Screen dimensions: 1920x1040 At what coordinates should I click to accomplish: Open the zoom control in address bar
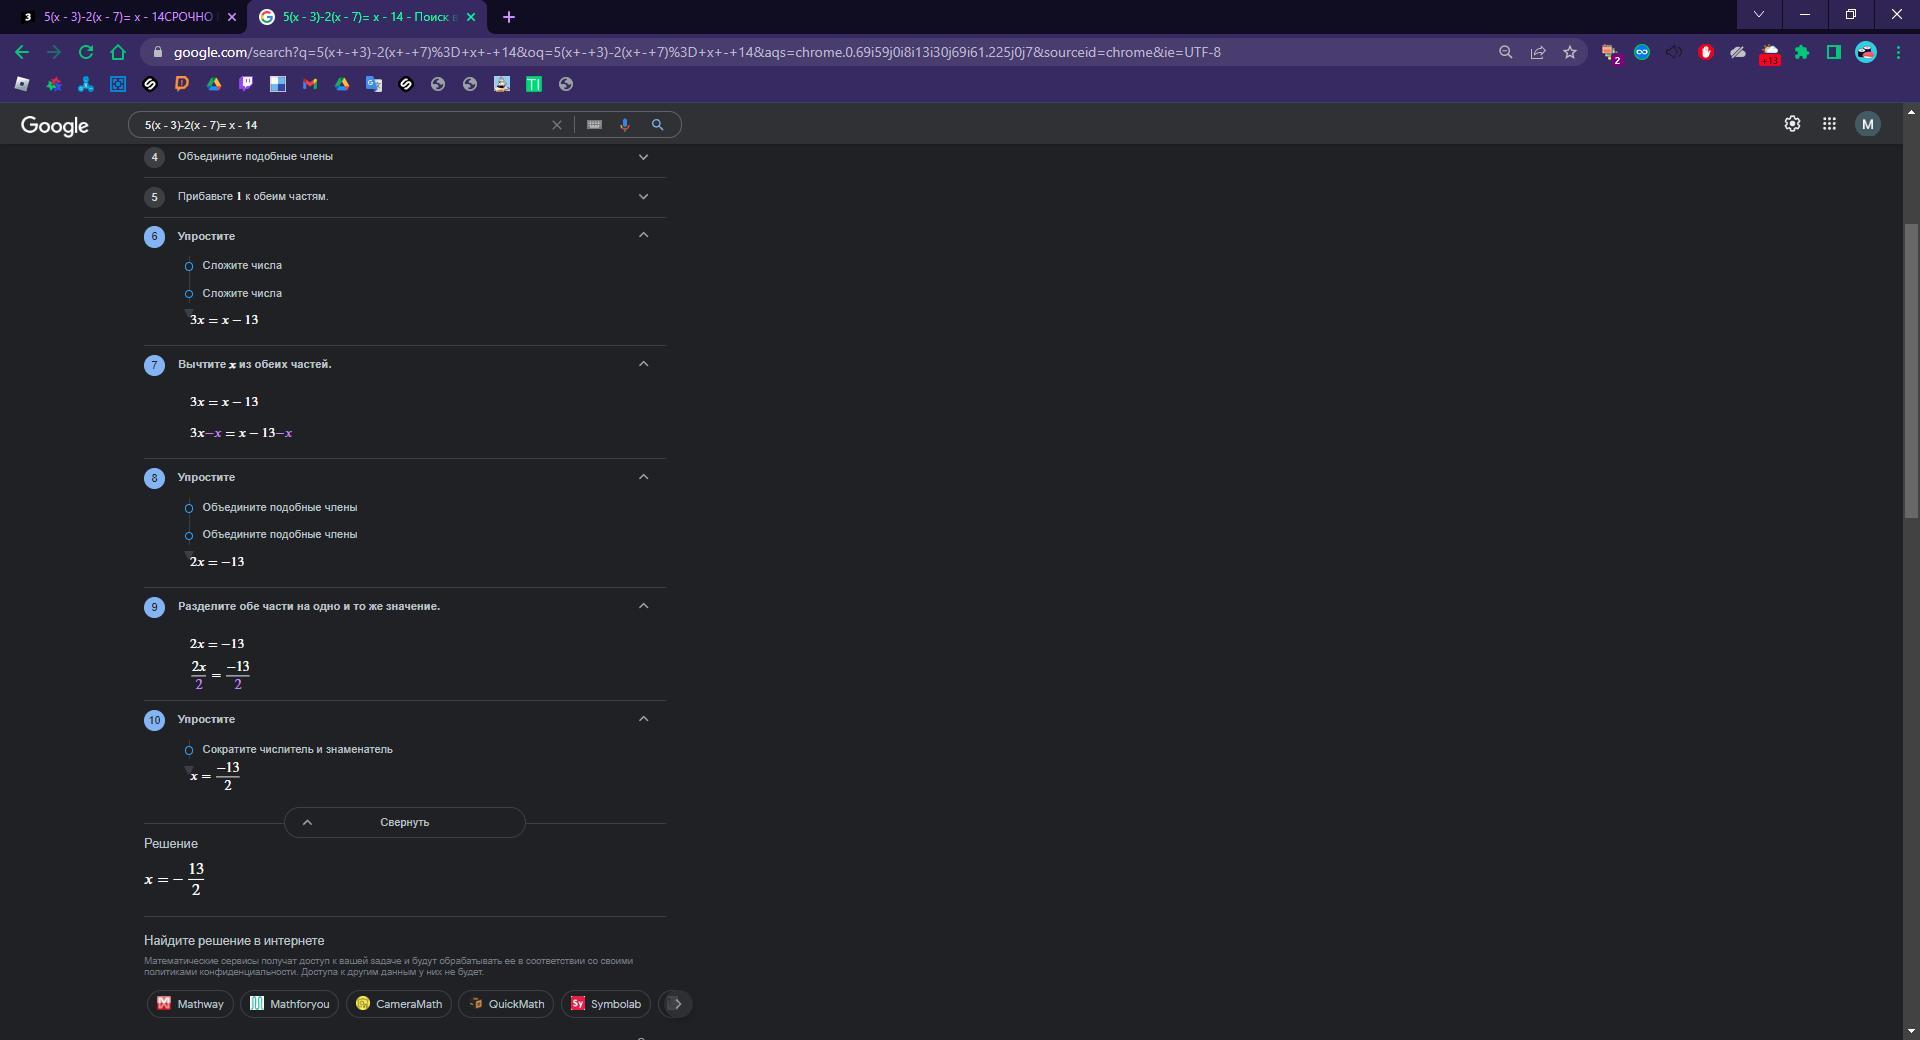[1505, 52]
